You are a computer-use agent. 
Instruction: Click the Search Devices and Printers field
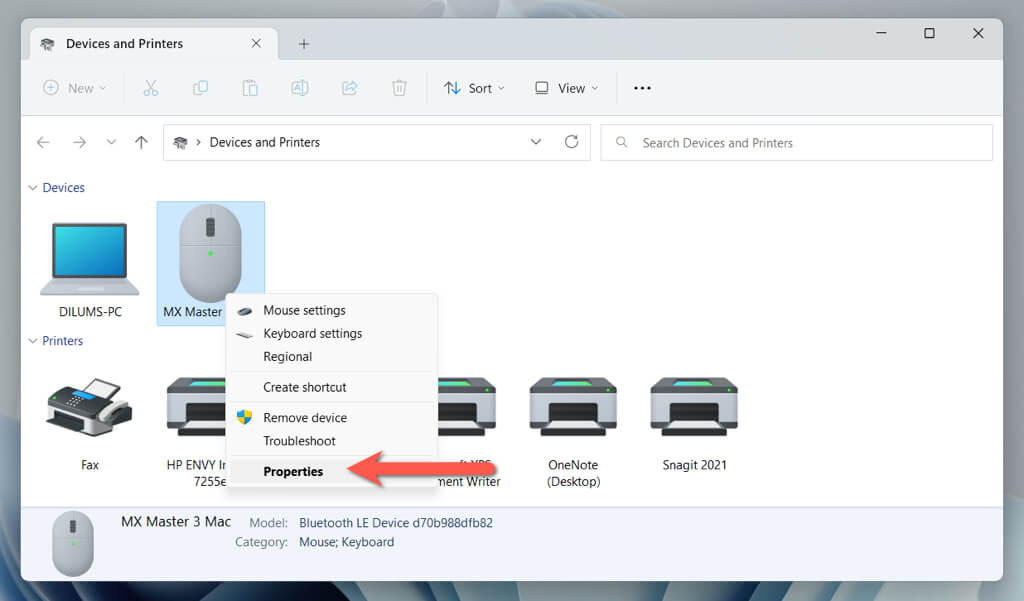tap(797, 142)
